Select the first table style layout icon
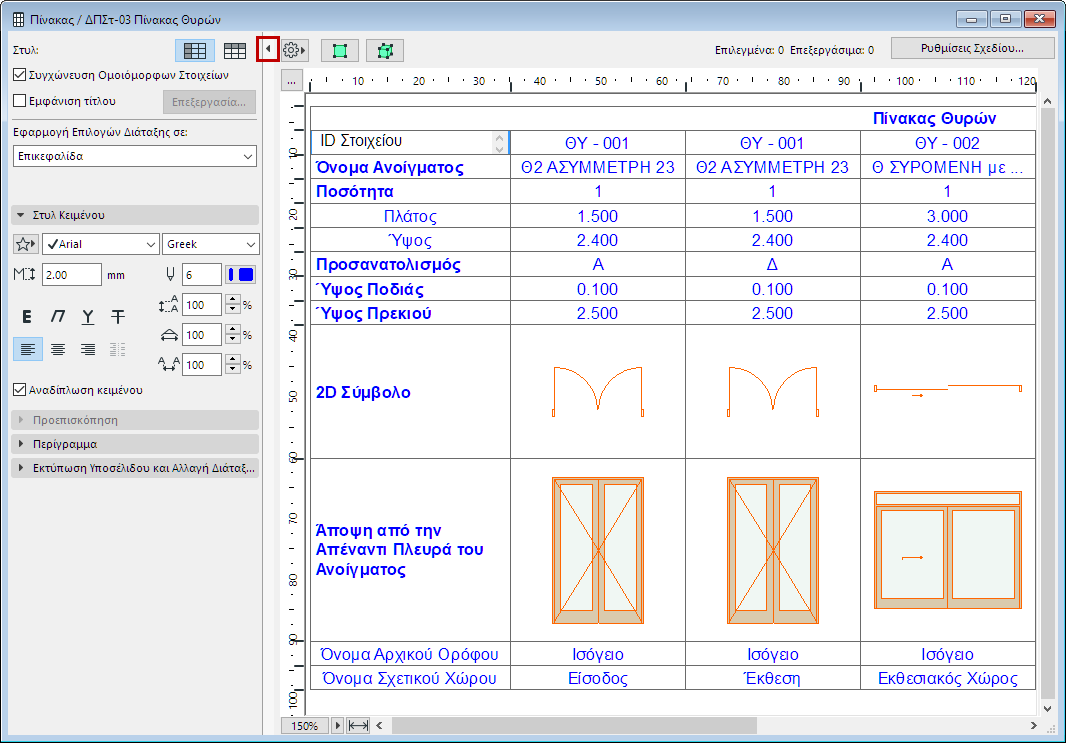 [195, 50]
